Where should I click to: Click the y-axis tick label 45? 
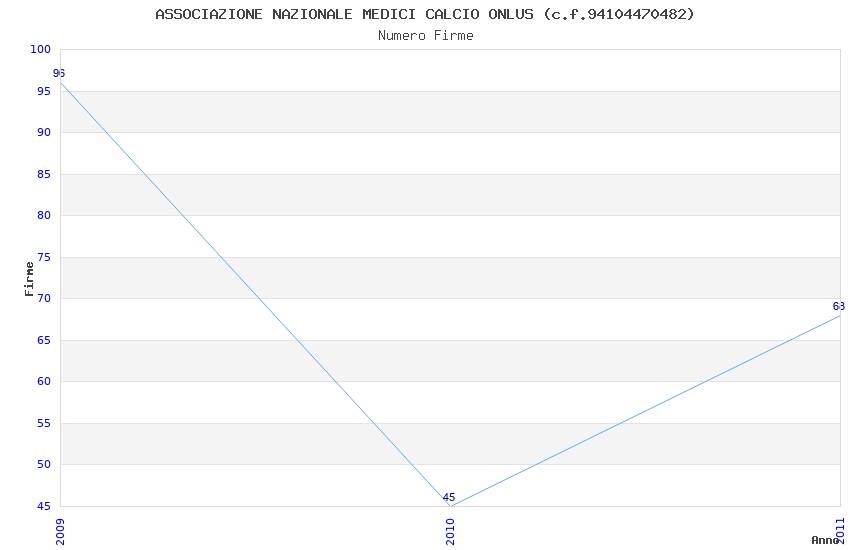[x=44, y=506]
